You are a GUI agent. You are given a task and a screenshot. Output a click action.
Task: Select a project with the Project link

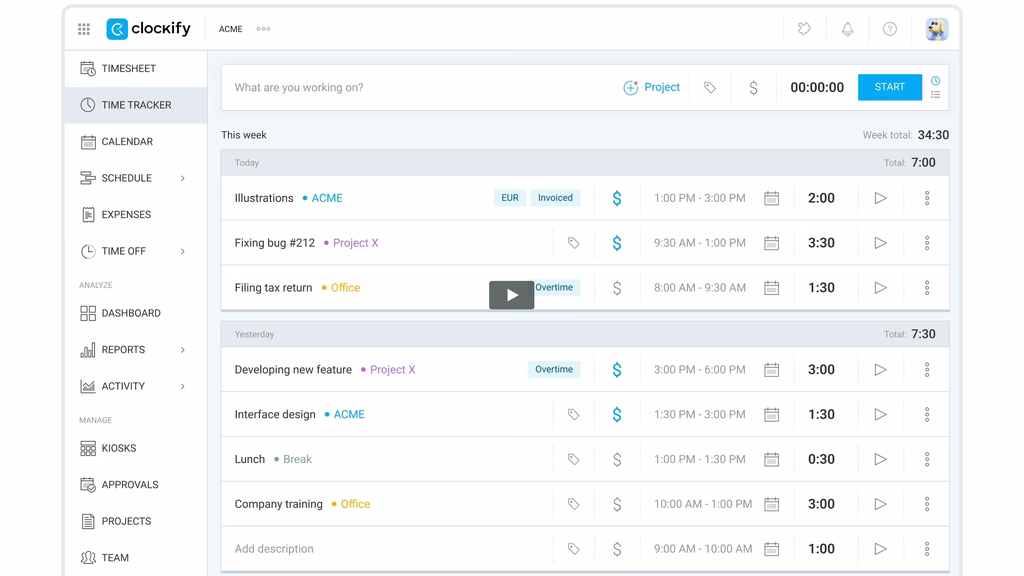click(652, 88)
